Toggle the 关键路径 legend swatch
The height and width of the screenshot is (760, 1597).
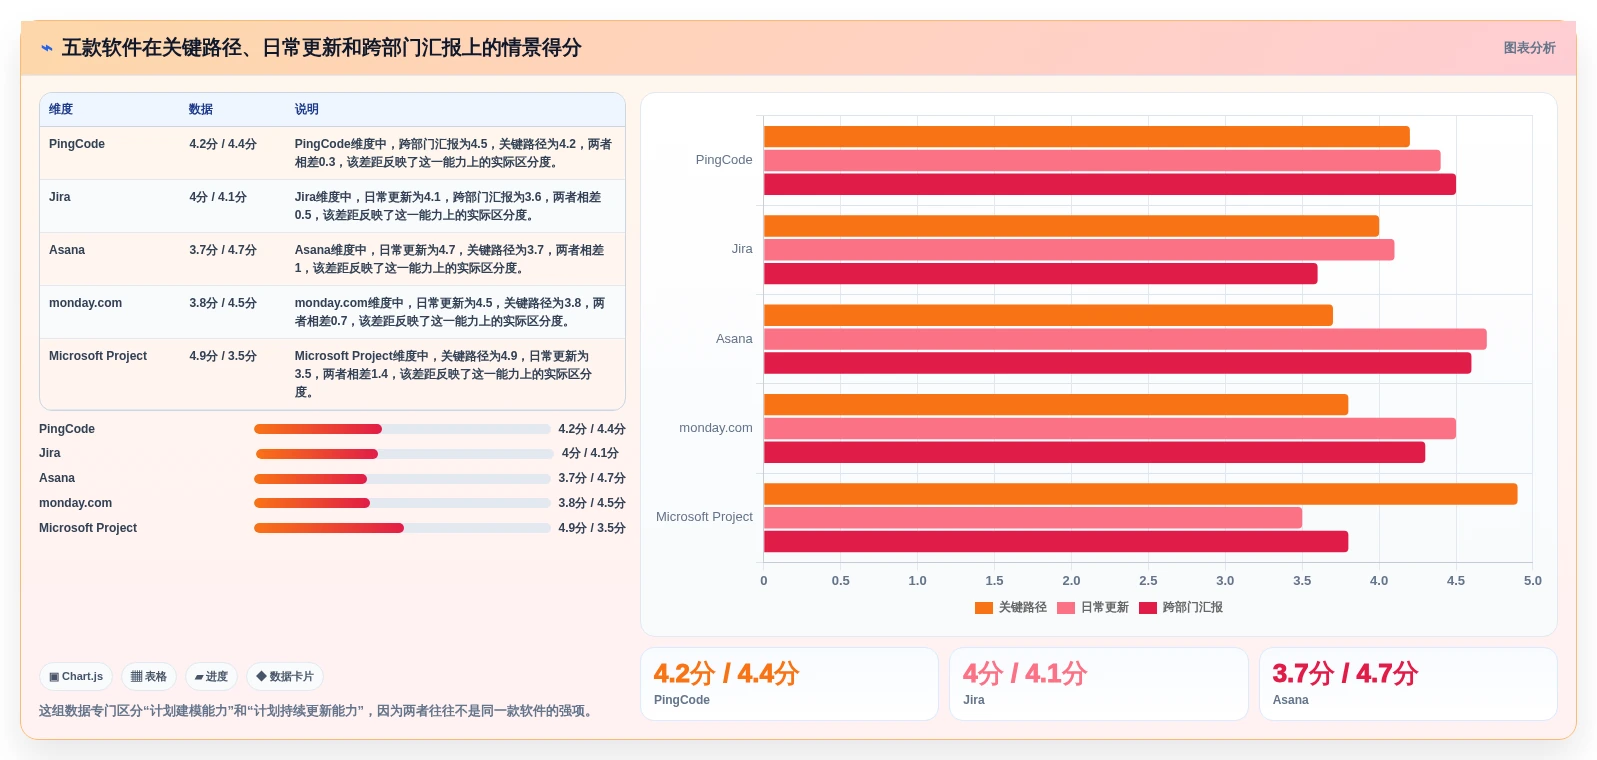pos(984,608)
